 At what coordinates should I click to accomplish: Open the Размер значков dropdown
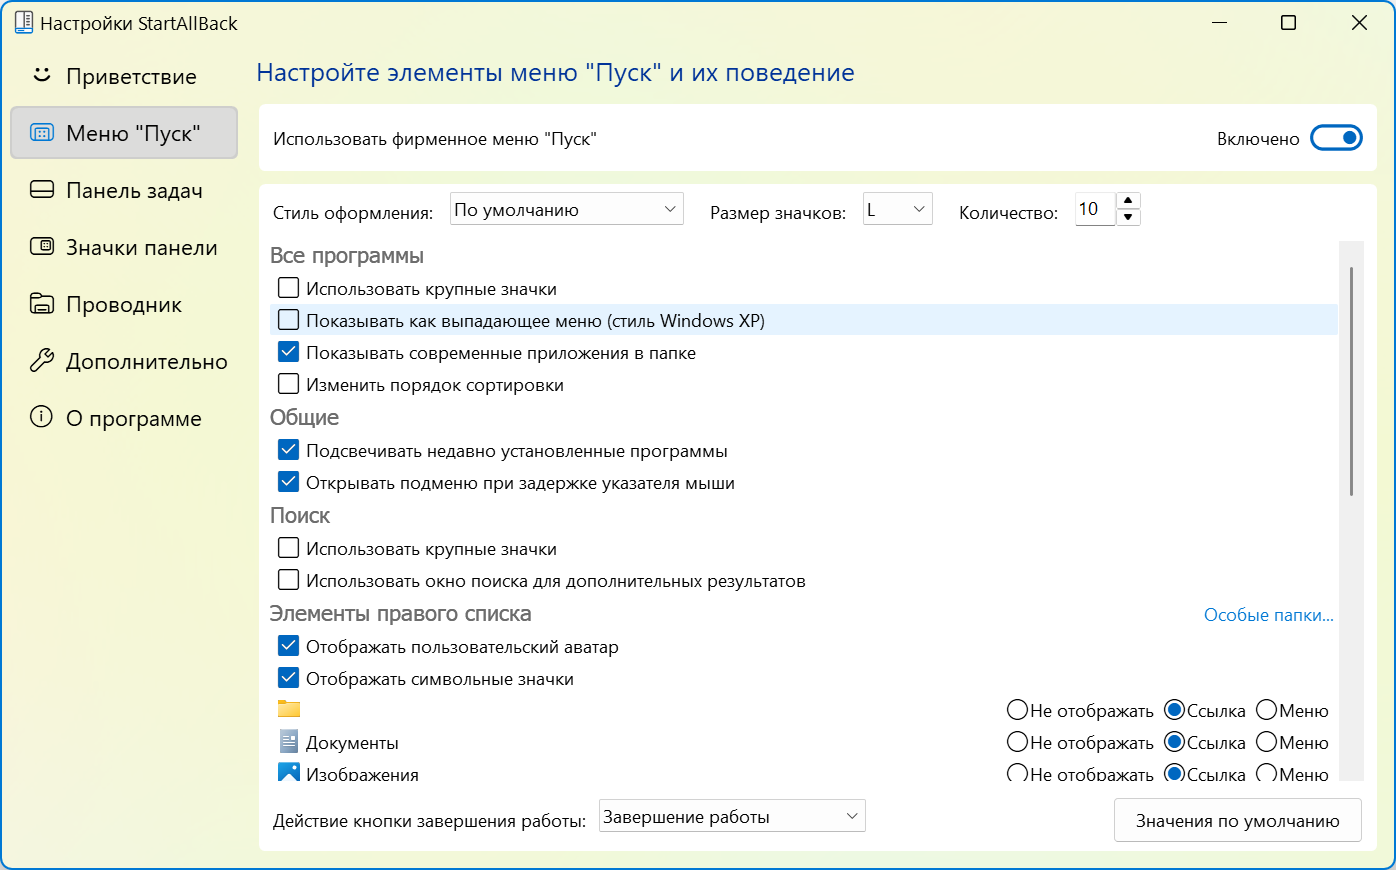click(897, 209)
